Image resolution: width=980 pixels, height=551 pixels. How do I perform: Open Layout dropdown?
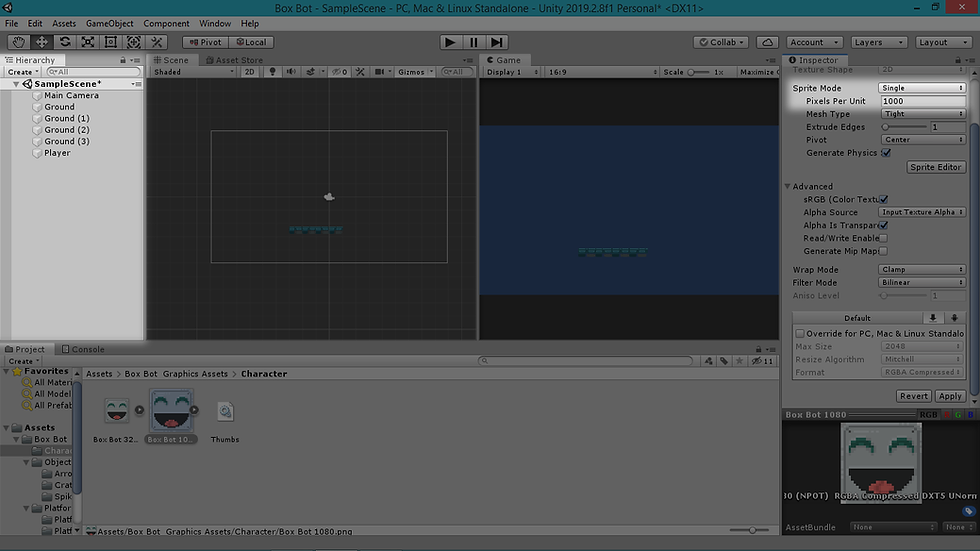[942, 42]
